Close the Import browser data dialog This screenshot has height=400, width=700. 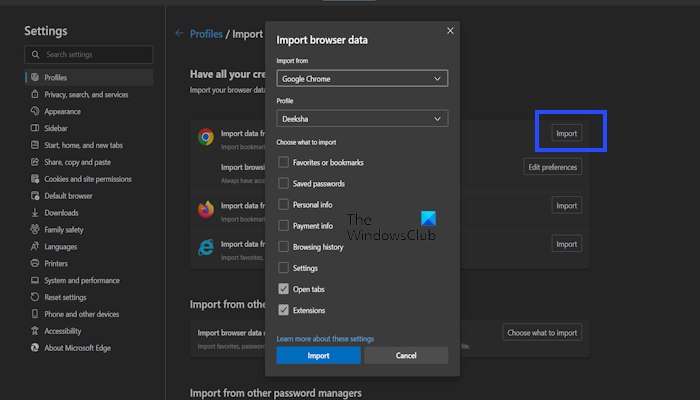450,31
